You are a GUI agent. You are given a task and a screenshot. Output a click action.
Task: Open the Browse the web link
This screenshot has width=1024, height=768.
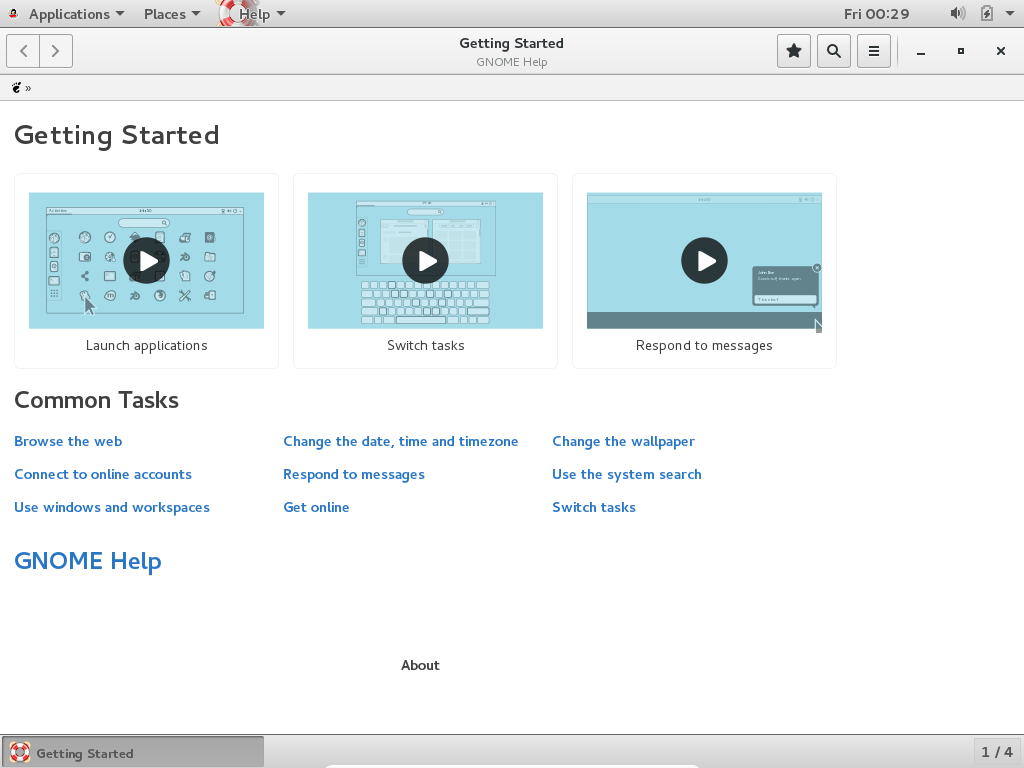pyautogui.click(x=68, y=441)
